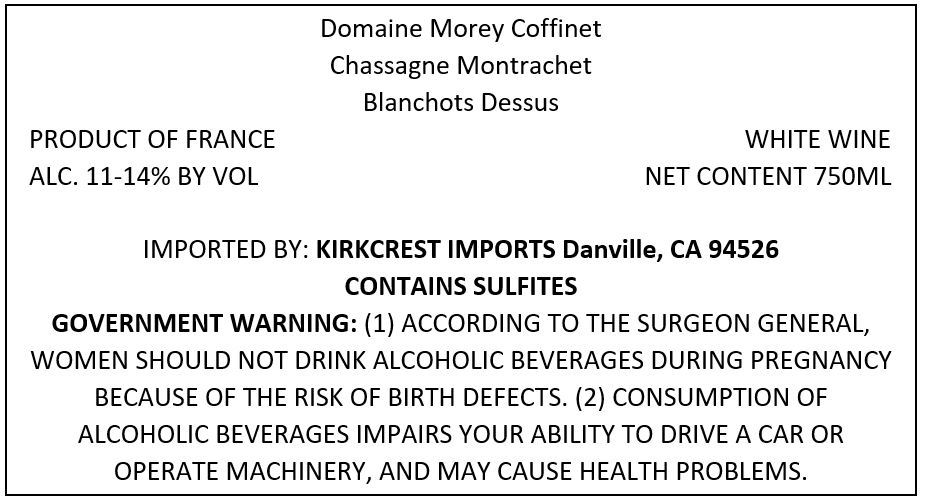The height and width of the screenshot is (504, 926).
Task: Click the Domaine Morey Coffinet title line
Action: click(x=461, y=28)
